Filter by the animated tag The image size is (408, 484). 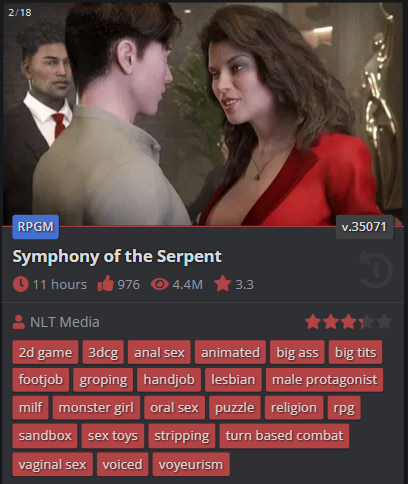[x=230, y=352]
